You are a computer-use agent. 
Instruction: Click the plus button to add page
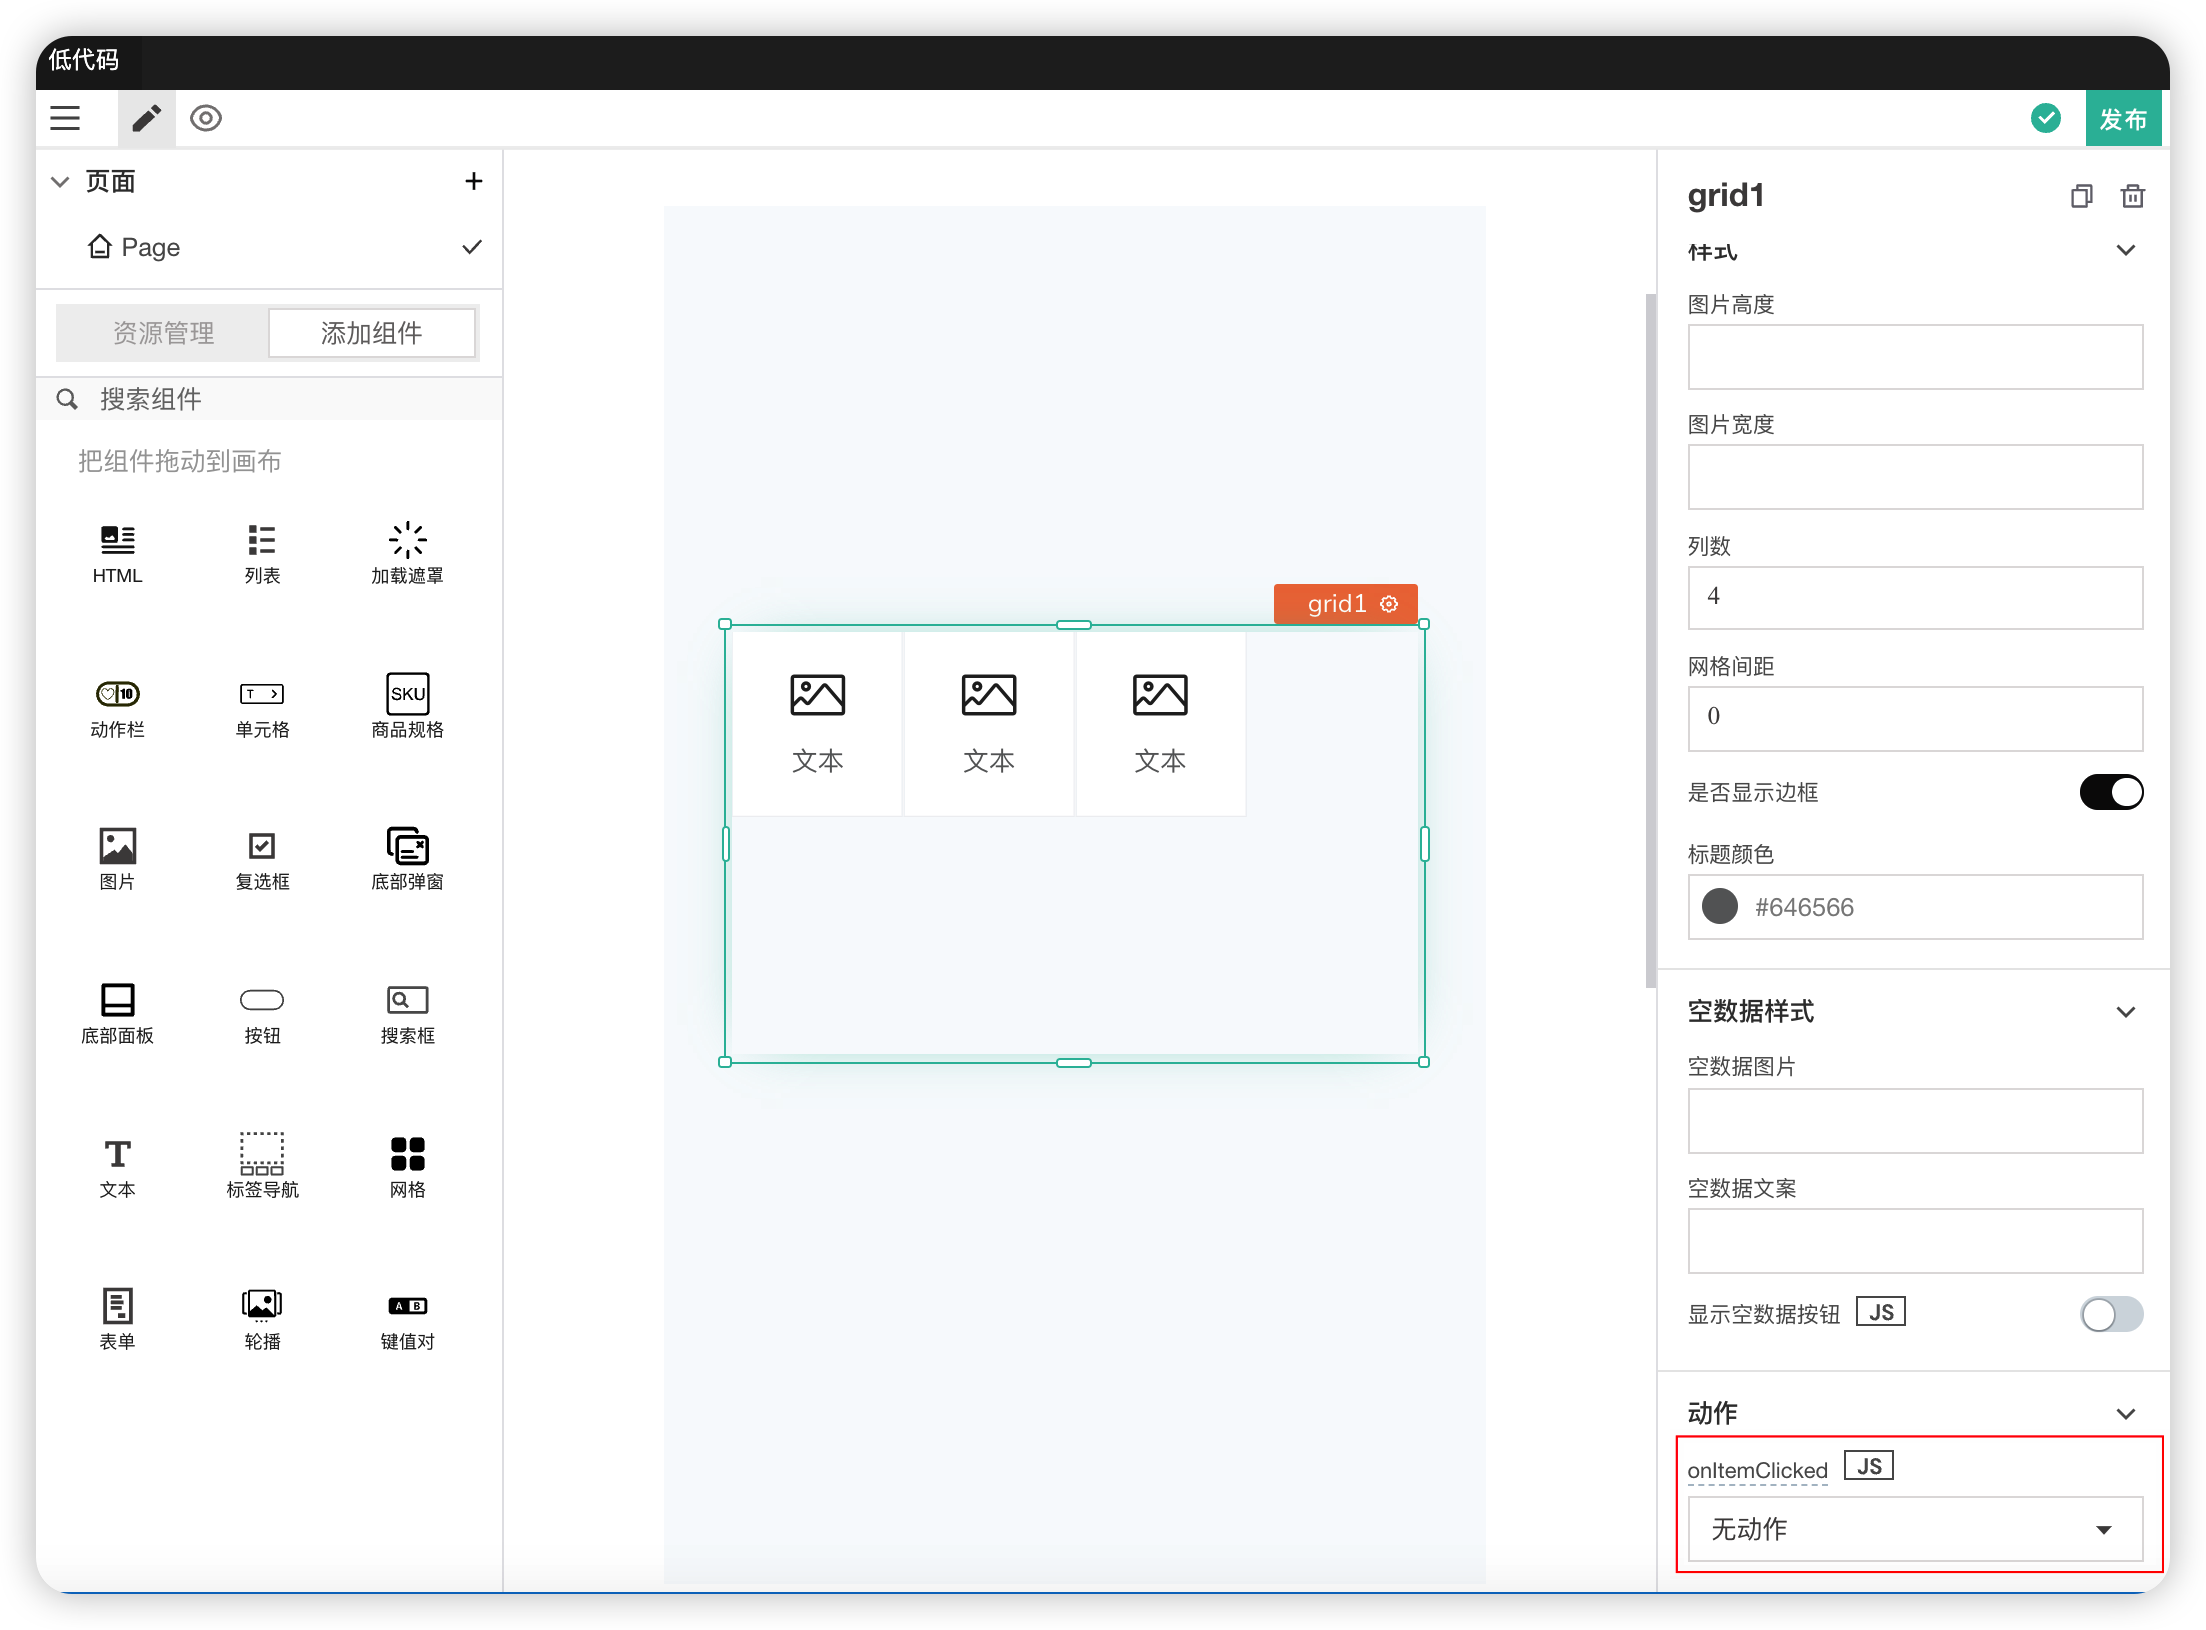pyautogui.click(x=473, y=182)
